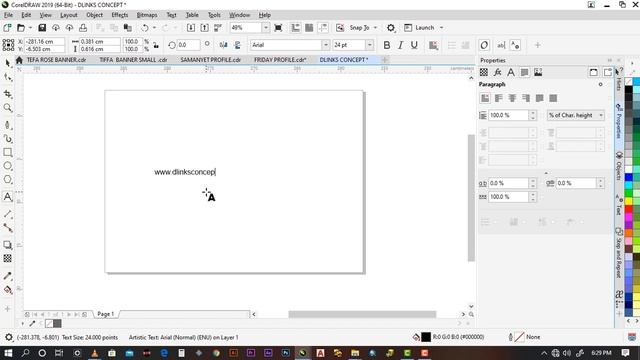Add a new document tab
This screenshot has width=640, height=360.
click(x=384, y=60)
